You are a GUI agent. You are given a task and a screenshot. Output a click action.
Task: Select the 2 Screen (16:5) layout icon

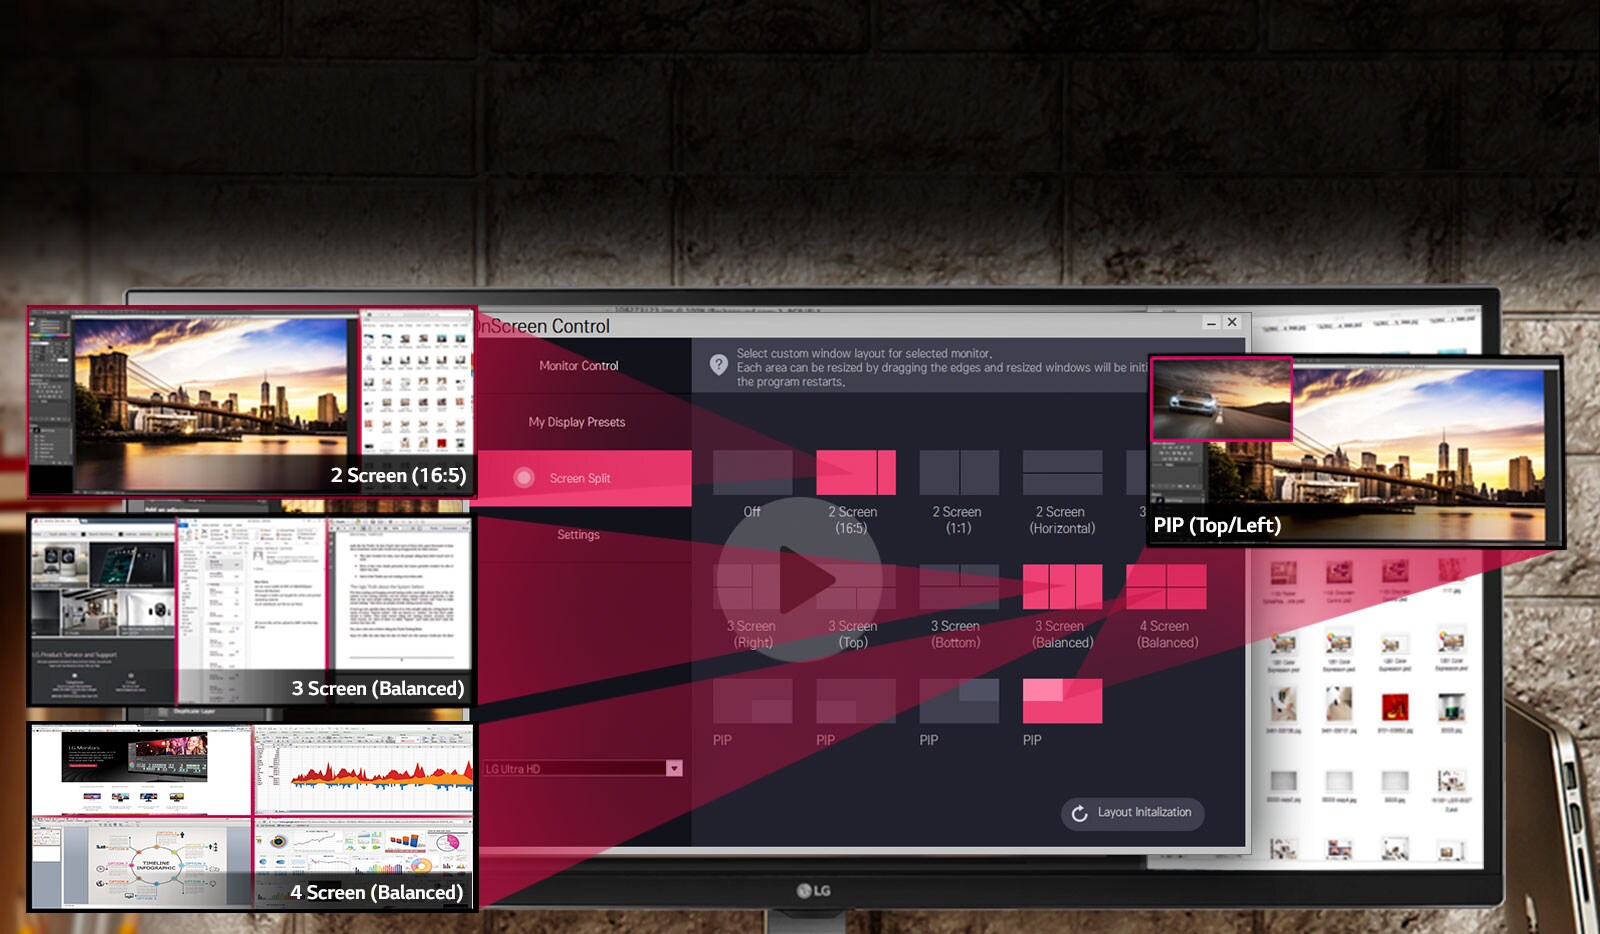(x=855, y=472)
